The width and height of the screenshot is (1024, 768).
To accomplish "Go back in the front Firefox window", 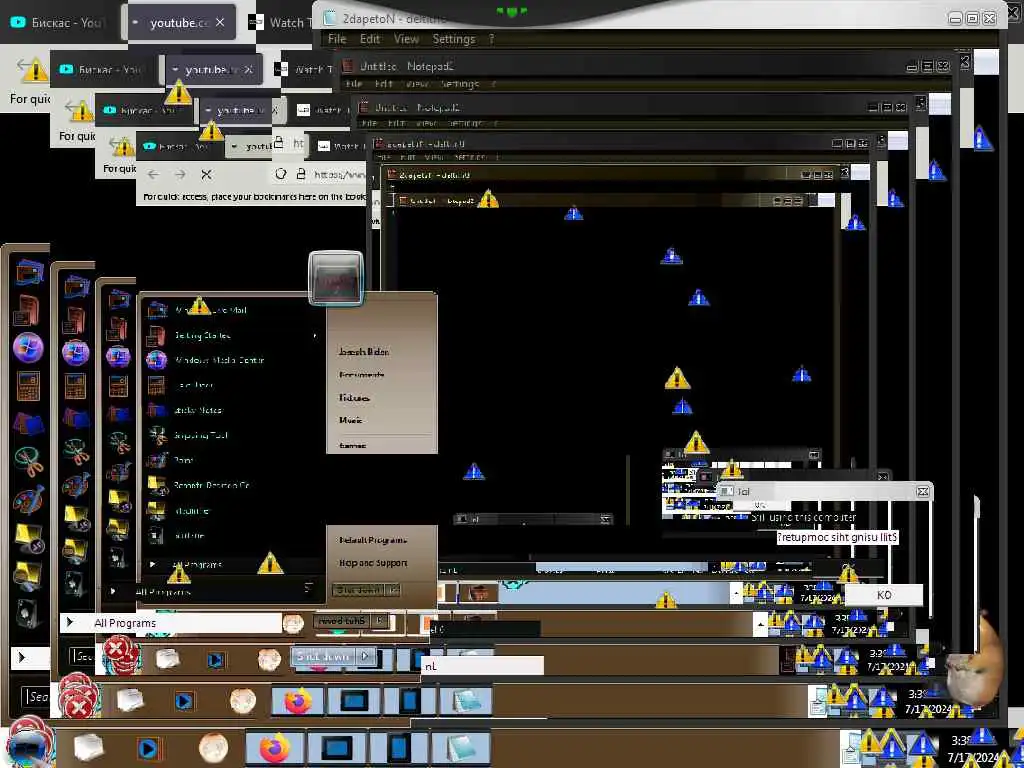I will pyautogui.click(x=153, y=174).
